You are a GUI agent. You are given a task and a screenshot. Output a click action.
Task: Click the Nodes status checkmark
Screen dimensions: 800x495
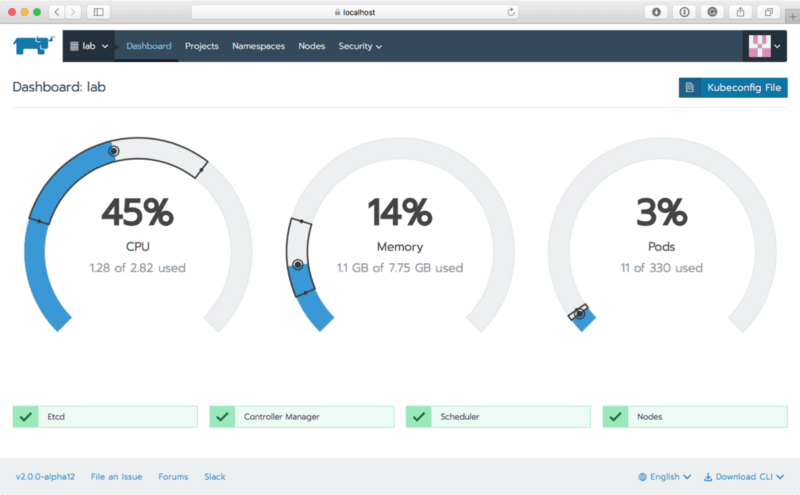[615, 417]
